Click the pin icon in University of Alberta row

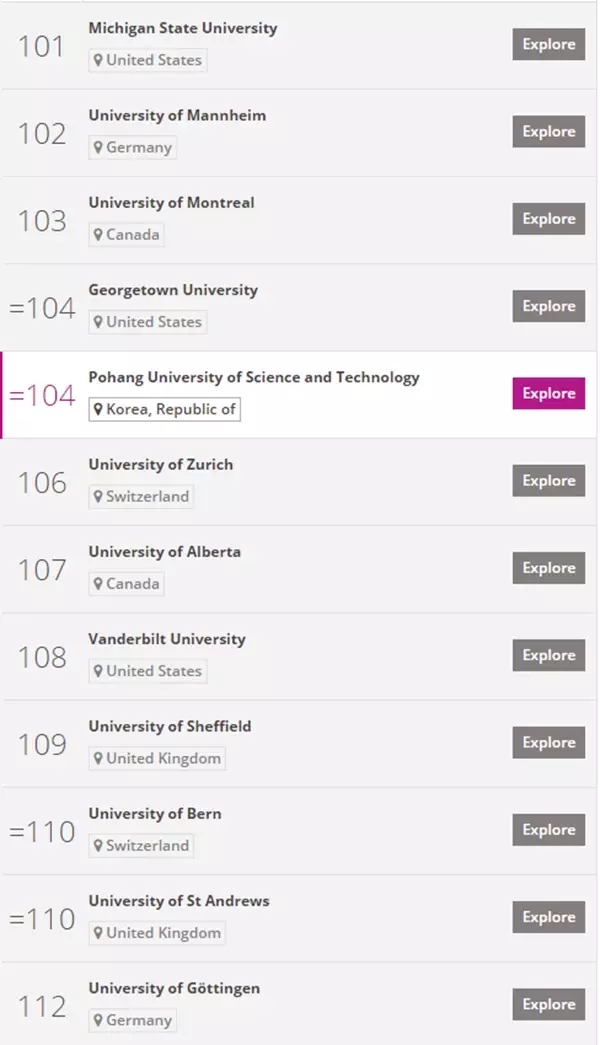pos(98,584)
